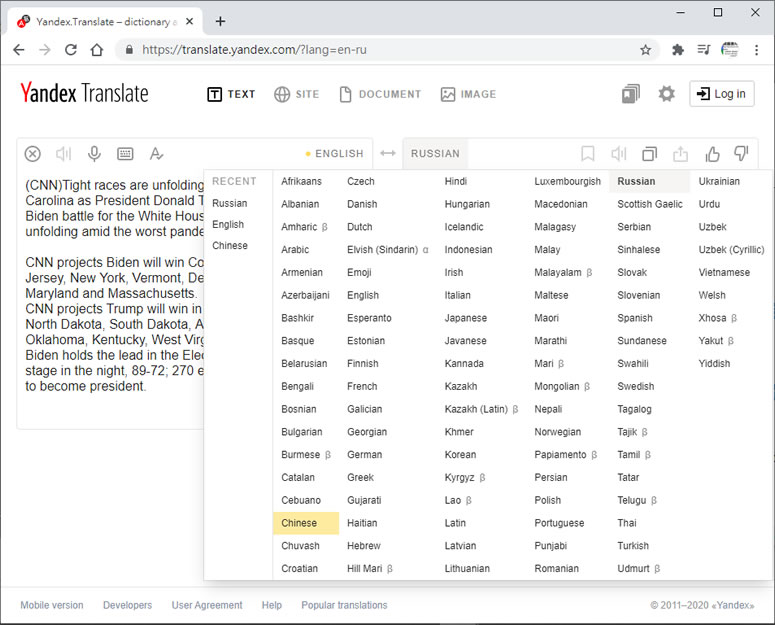Open the browser extensions puzzle icon

pyautogui.click(x=678, y=50)
